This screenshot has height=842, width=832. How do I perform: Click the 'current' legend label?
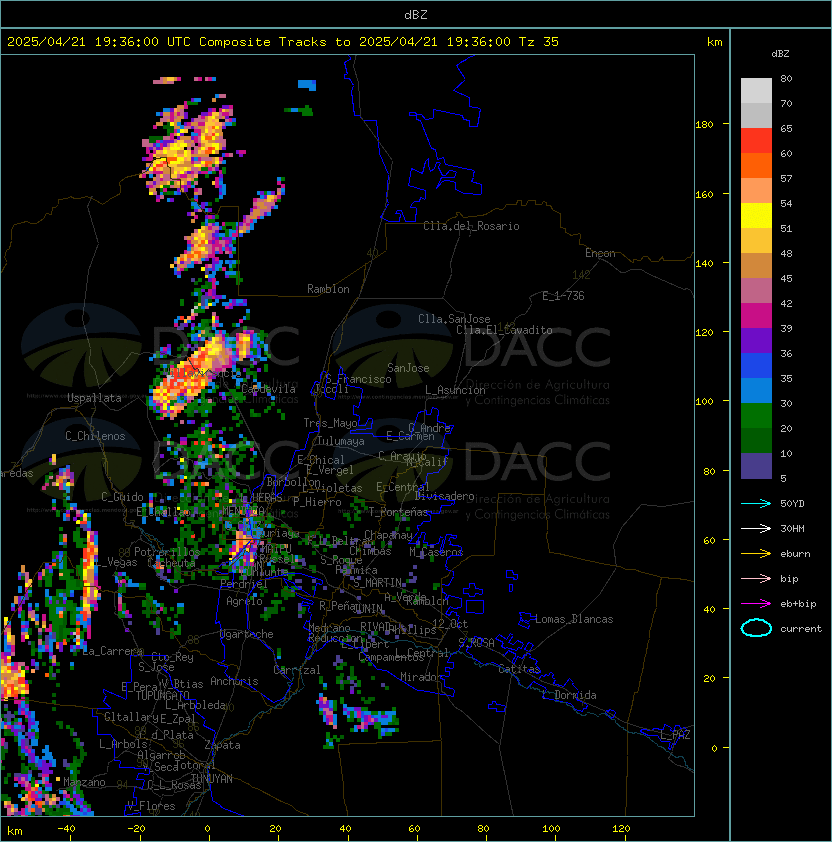tap(801, 629)
